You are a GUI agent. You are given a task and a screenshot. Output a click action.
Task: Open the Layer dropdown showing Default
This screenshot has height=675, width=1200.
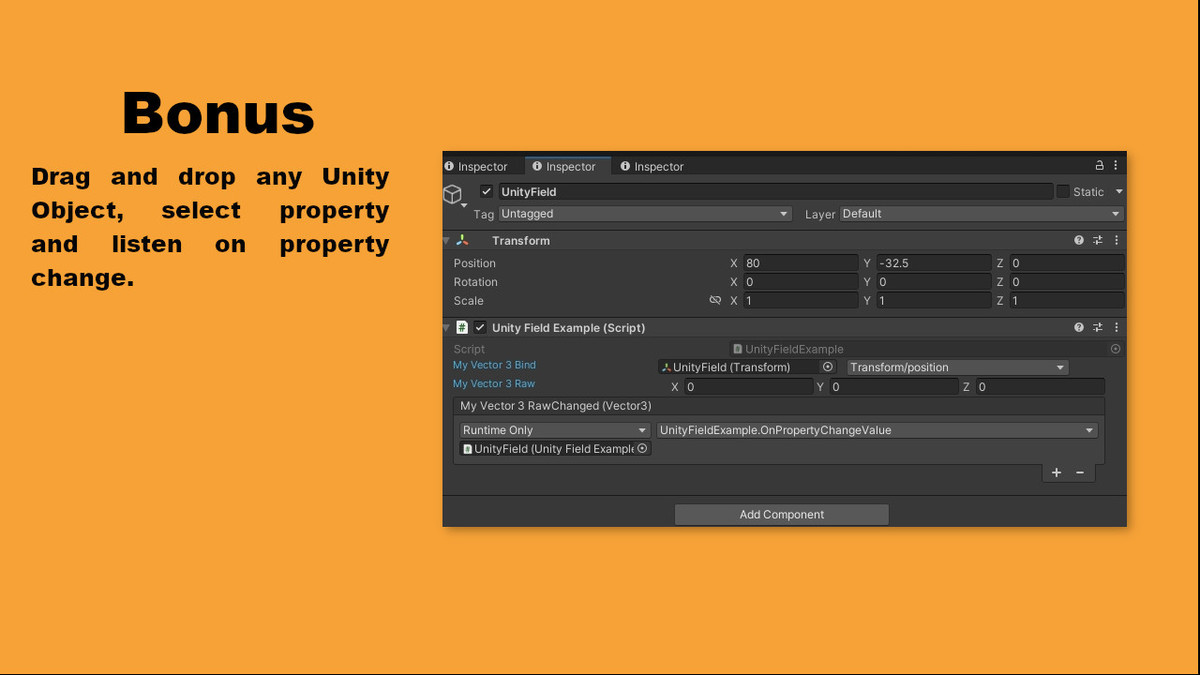(x=982, y=214)
